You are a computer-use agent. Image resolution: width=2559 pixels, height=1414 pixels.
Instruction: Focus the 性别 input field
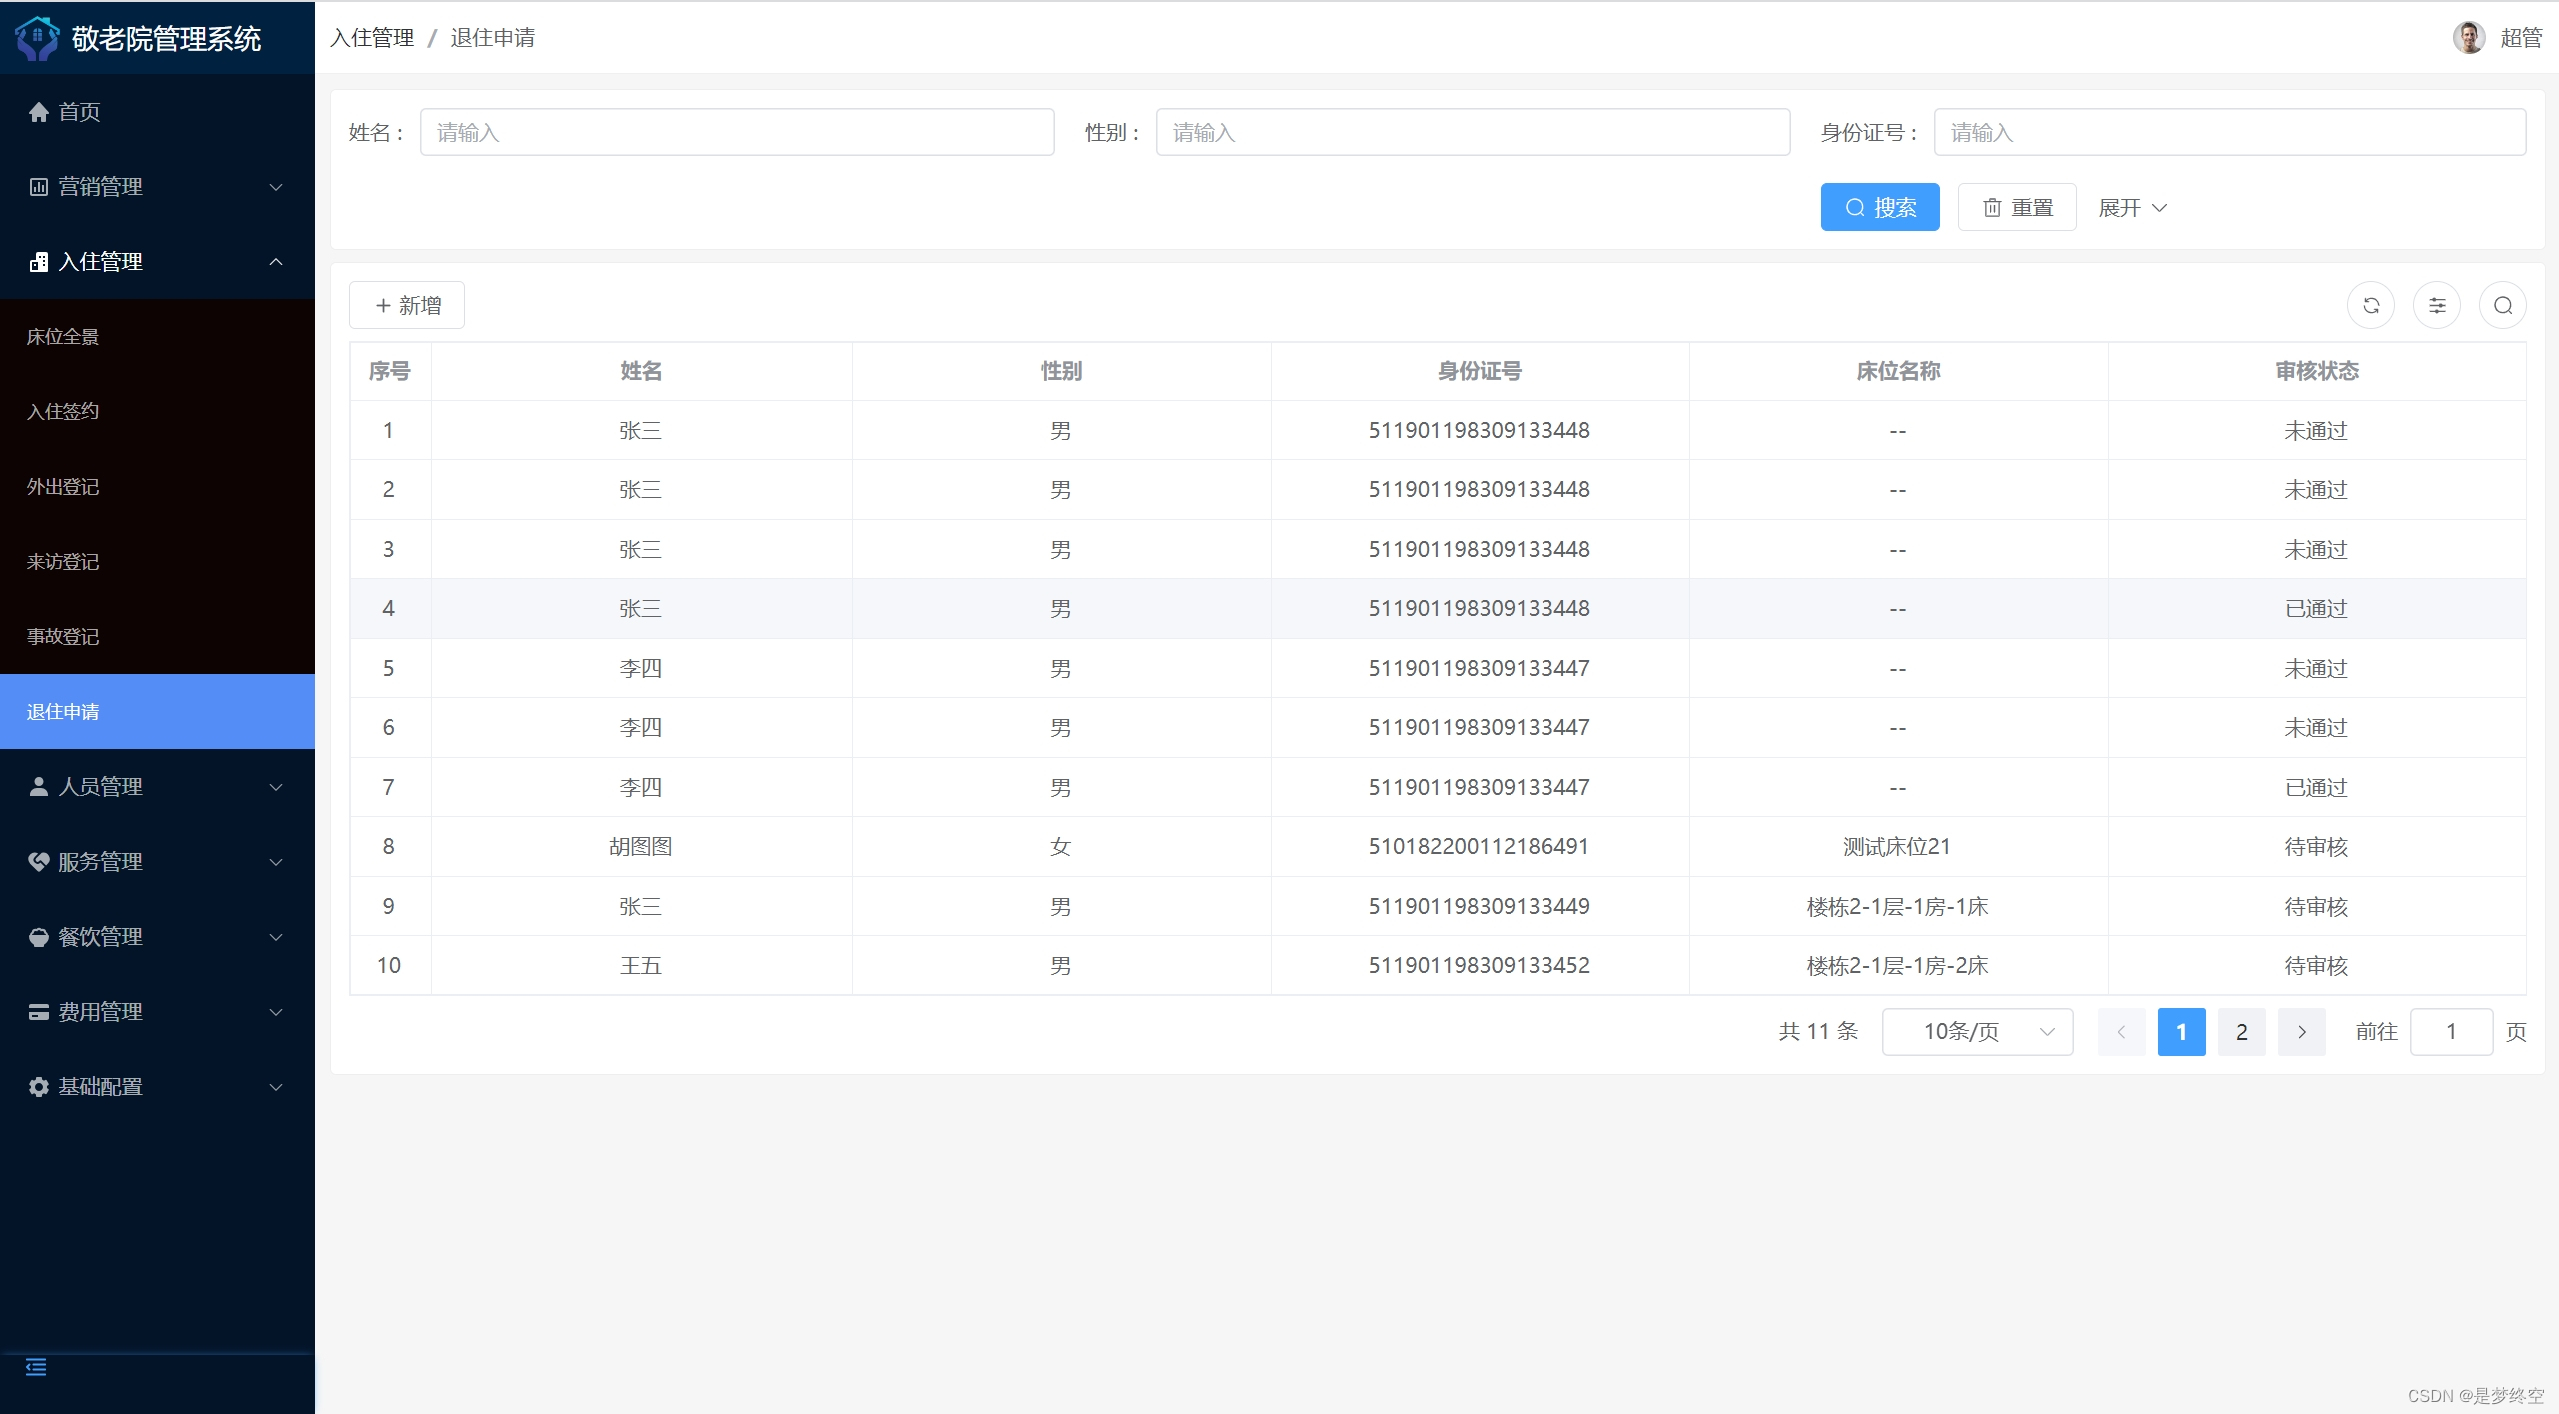(1473, 133)
